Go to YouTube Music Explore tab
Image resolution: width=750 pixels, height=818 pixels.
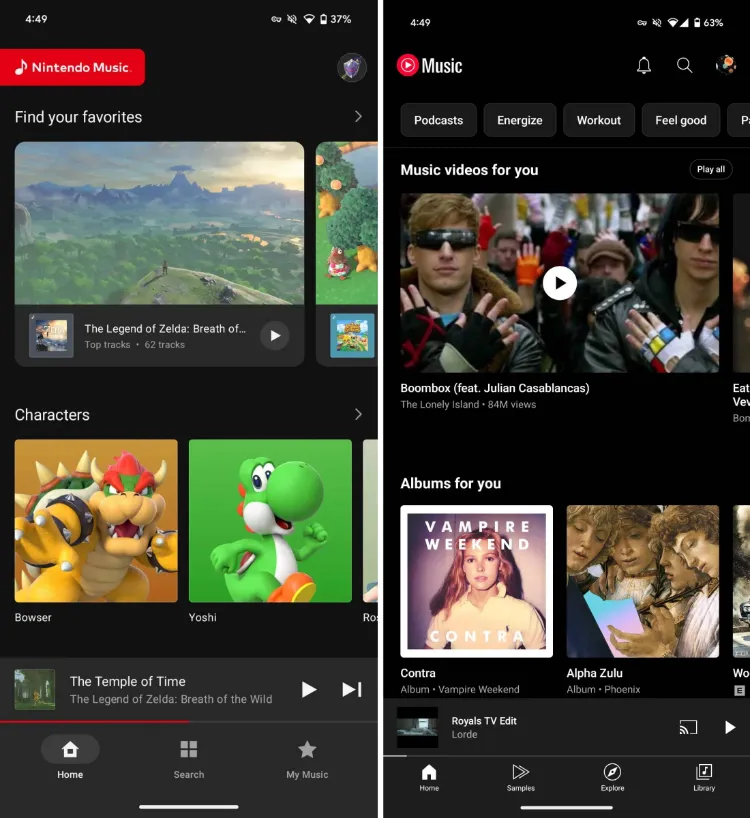coord(612,776)
